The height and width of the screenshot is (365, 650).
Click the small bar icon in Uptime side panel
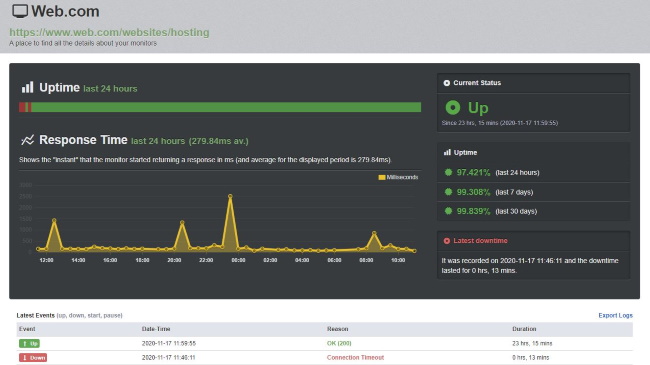coord(447,152)
